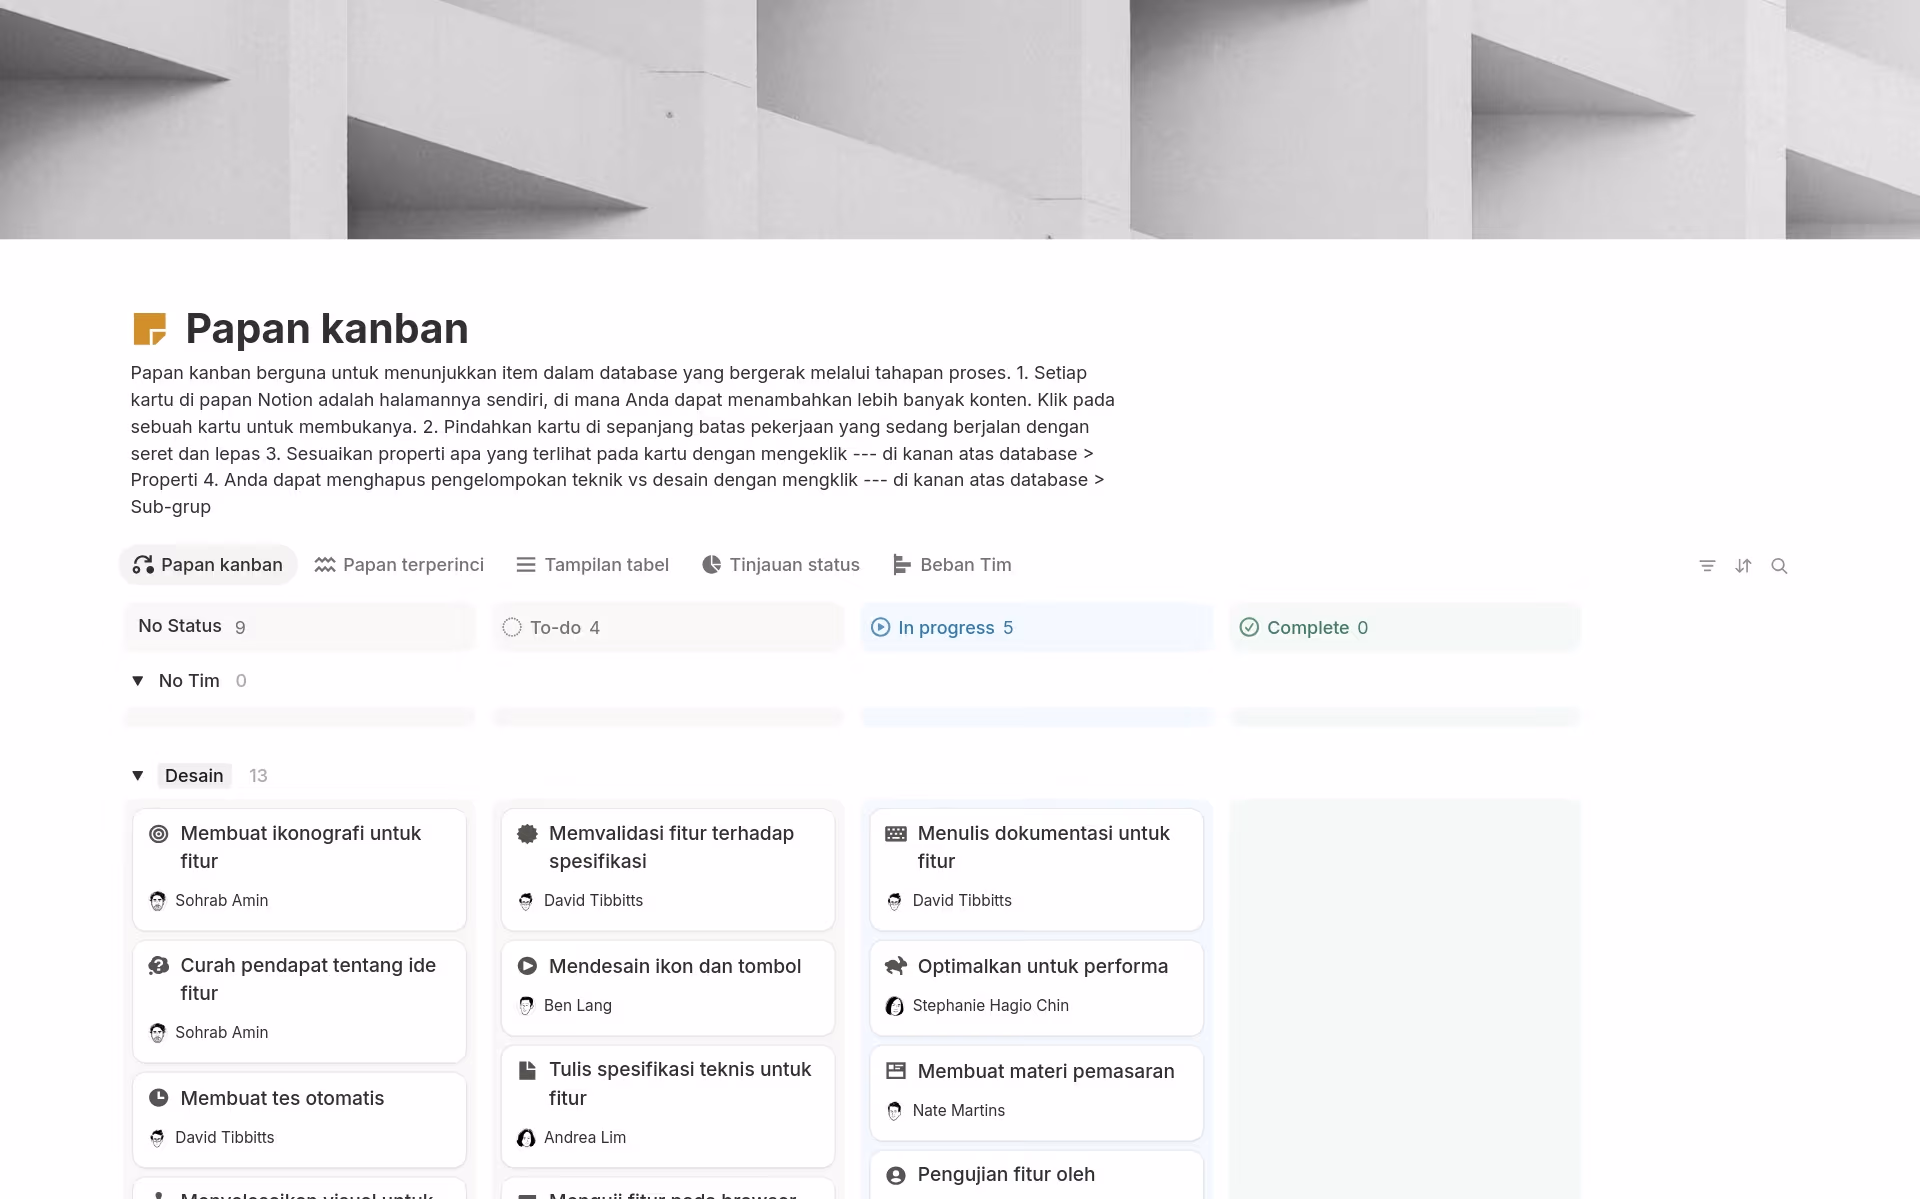1920x1199 pixels.
Task: Click keyboard icon on Menulis dokumentasi card
Action: pyautogui.click(x=896, y=834)
